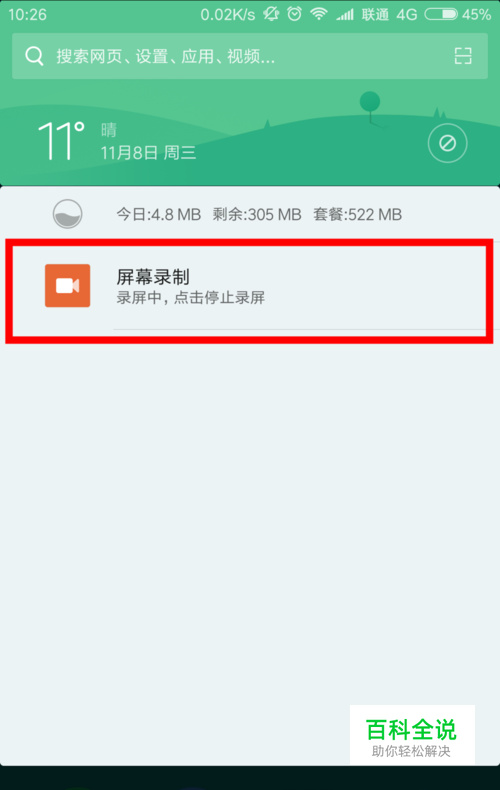
Task: Tap the 百科全说 watermark logo
Action: tap(412, 736)
